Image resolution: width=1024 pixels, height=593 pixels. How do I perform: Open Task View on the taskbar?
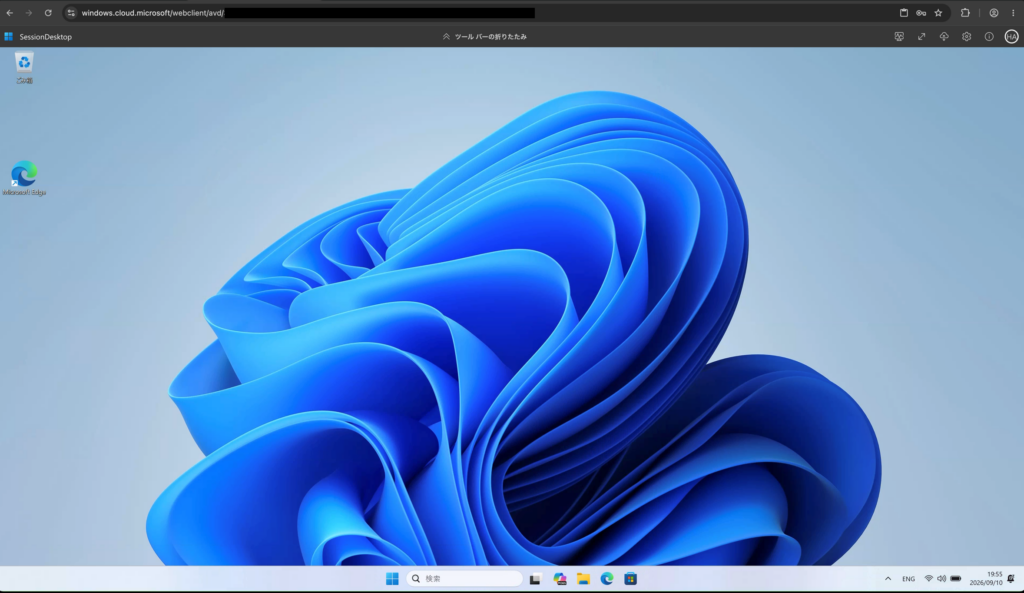(x=535, y=579)
